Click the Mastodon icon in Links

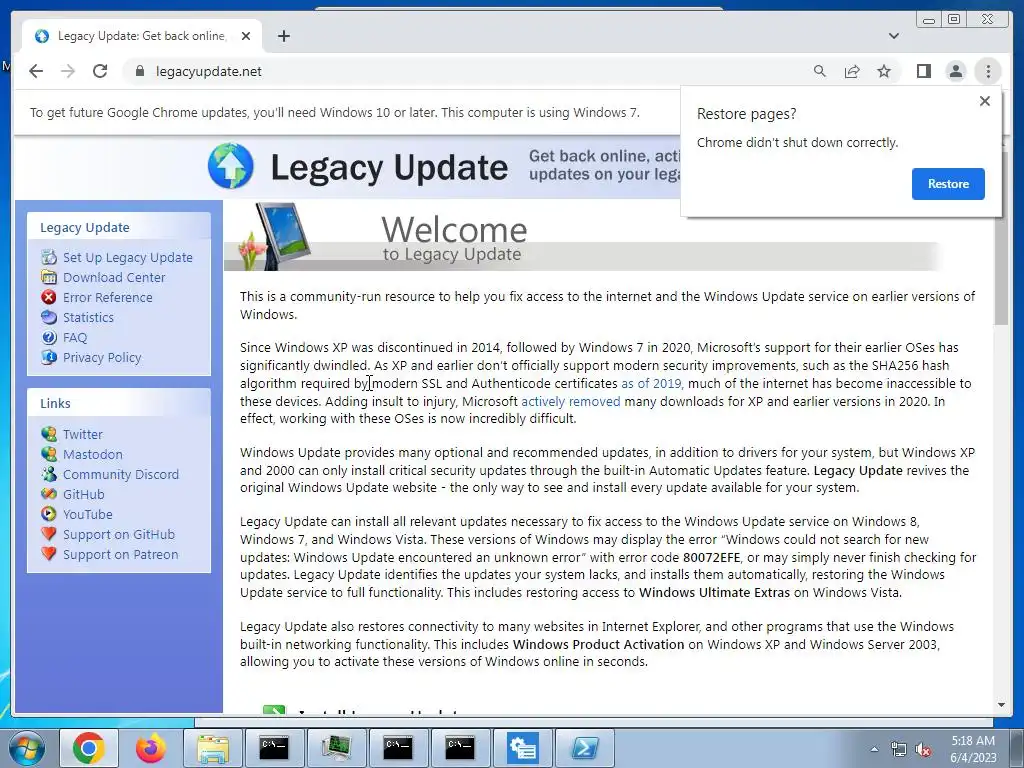(x=49, y=454)
